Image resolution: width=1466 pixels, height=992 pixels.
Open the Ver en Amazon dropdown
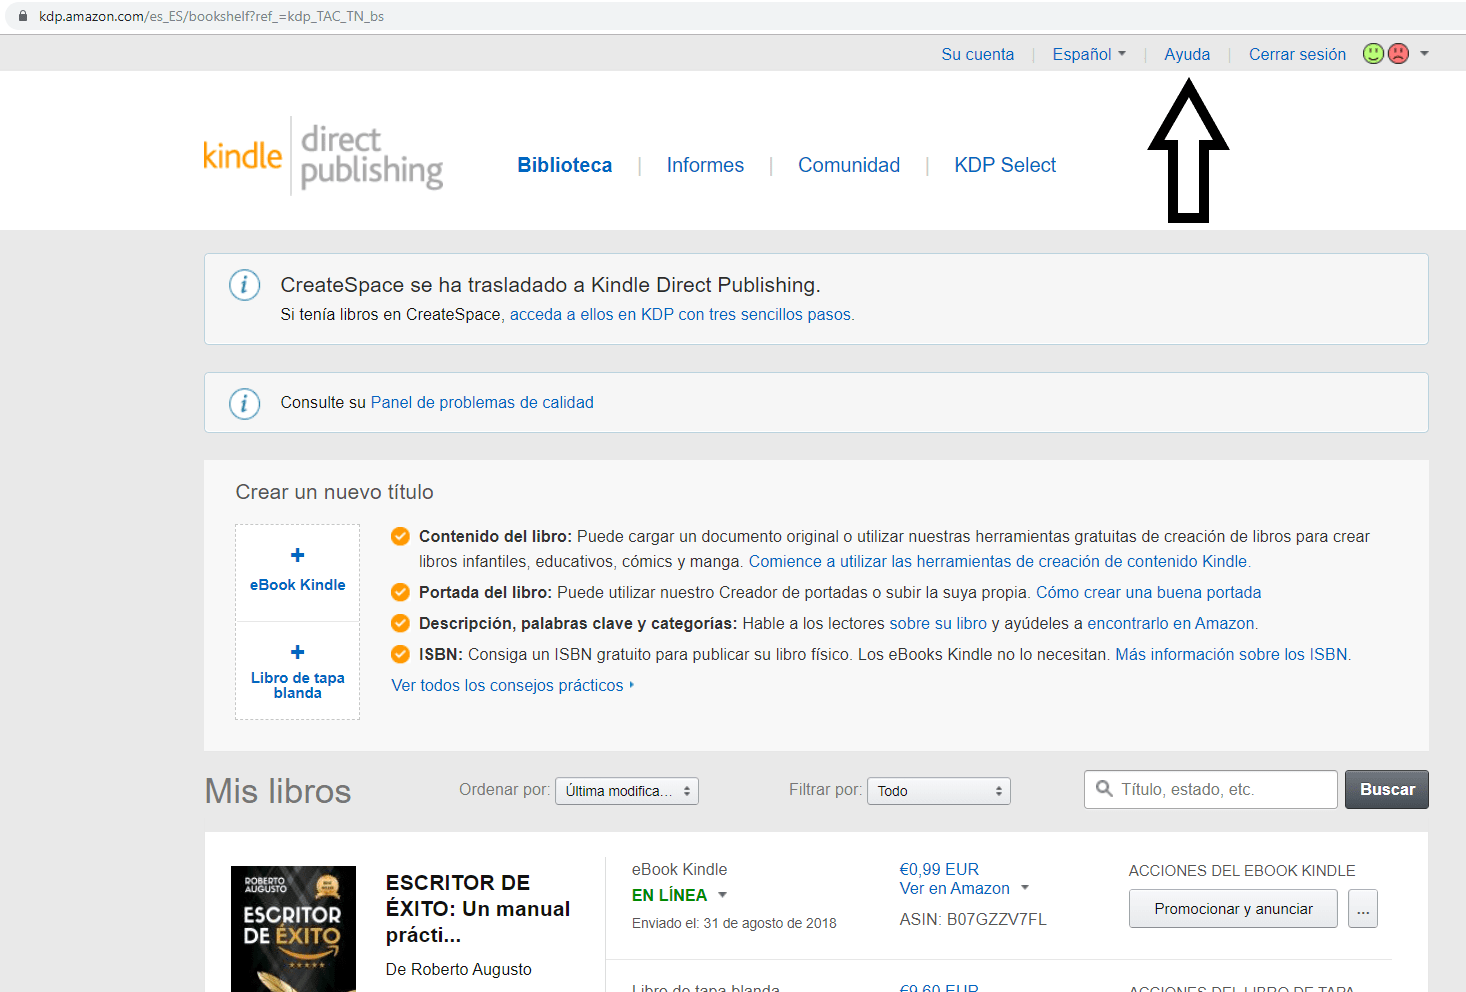click(x=964, y=888)
